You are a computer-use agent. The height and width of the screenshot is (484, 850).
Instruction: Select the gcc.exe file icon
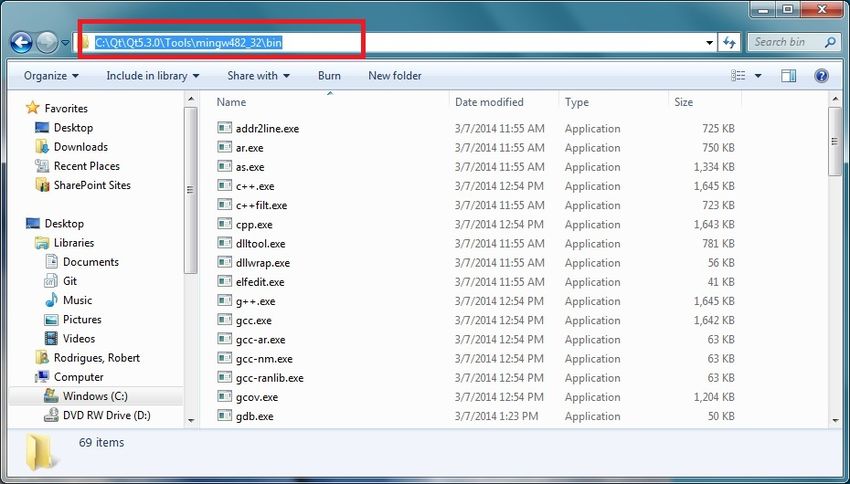tap(224, 320)
